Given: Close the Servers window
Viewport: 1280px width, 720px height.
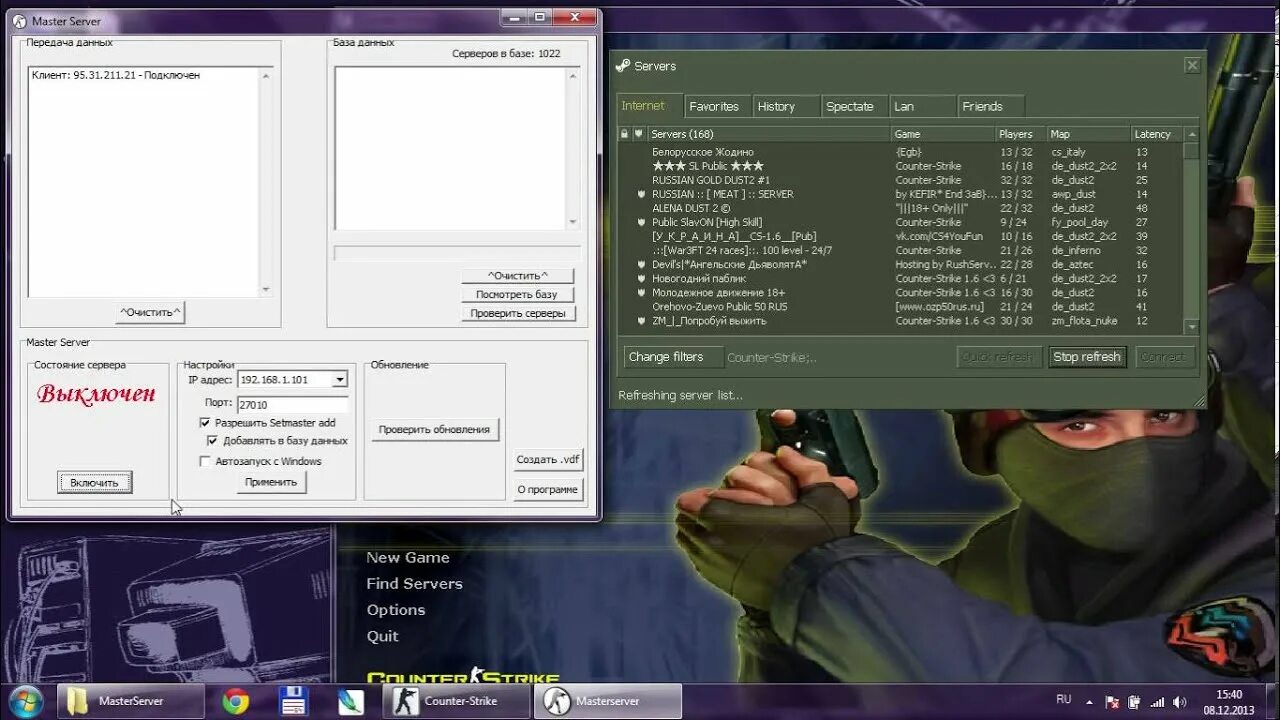Looking at the screenshot, I should [1192, 65].
